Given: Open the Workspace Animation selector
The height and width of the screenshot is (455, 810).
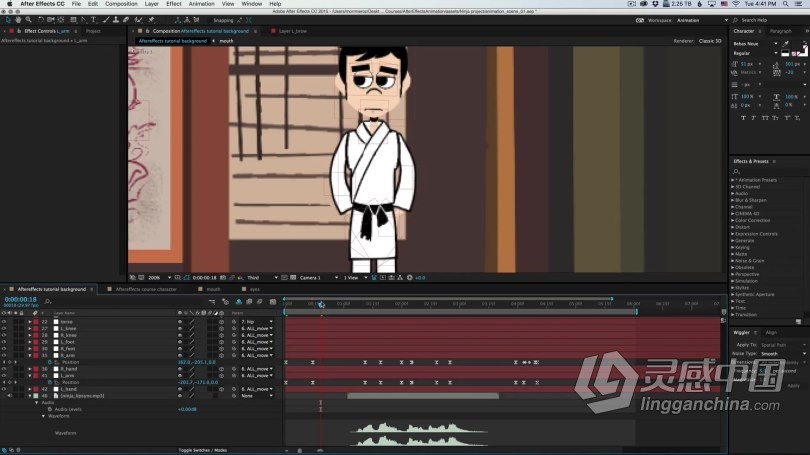Looking at the screenshot, I should pyautogui.click(x=702, y=20).
